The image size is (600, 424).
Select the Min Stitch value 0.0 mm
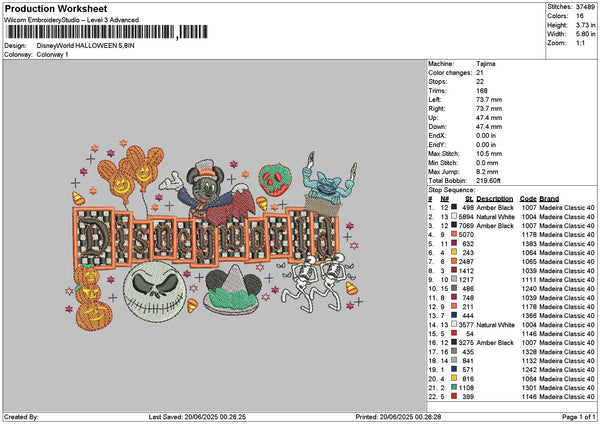coord(487,163)
